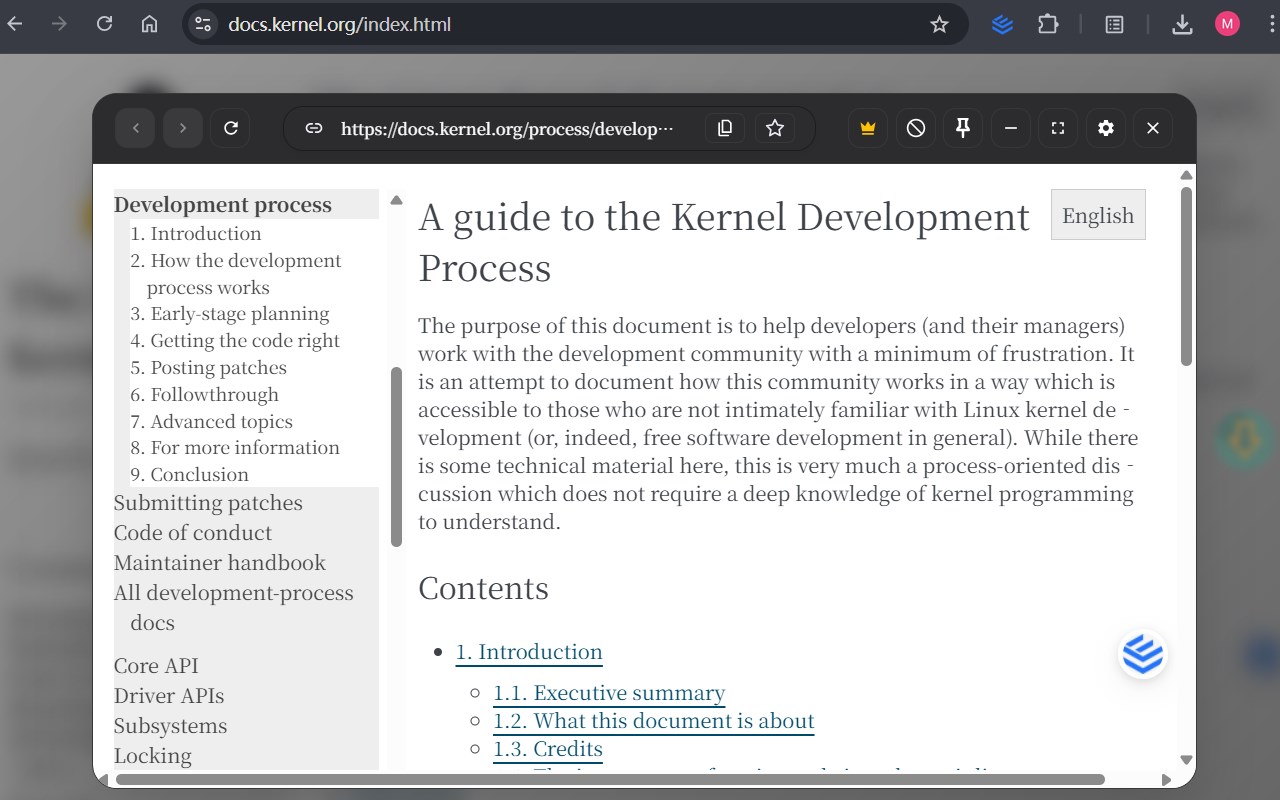Open 1.3. Credits link
Viewport: 1280px width, 800px height.
[548, 749]
